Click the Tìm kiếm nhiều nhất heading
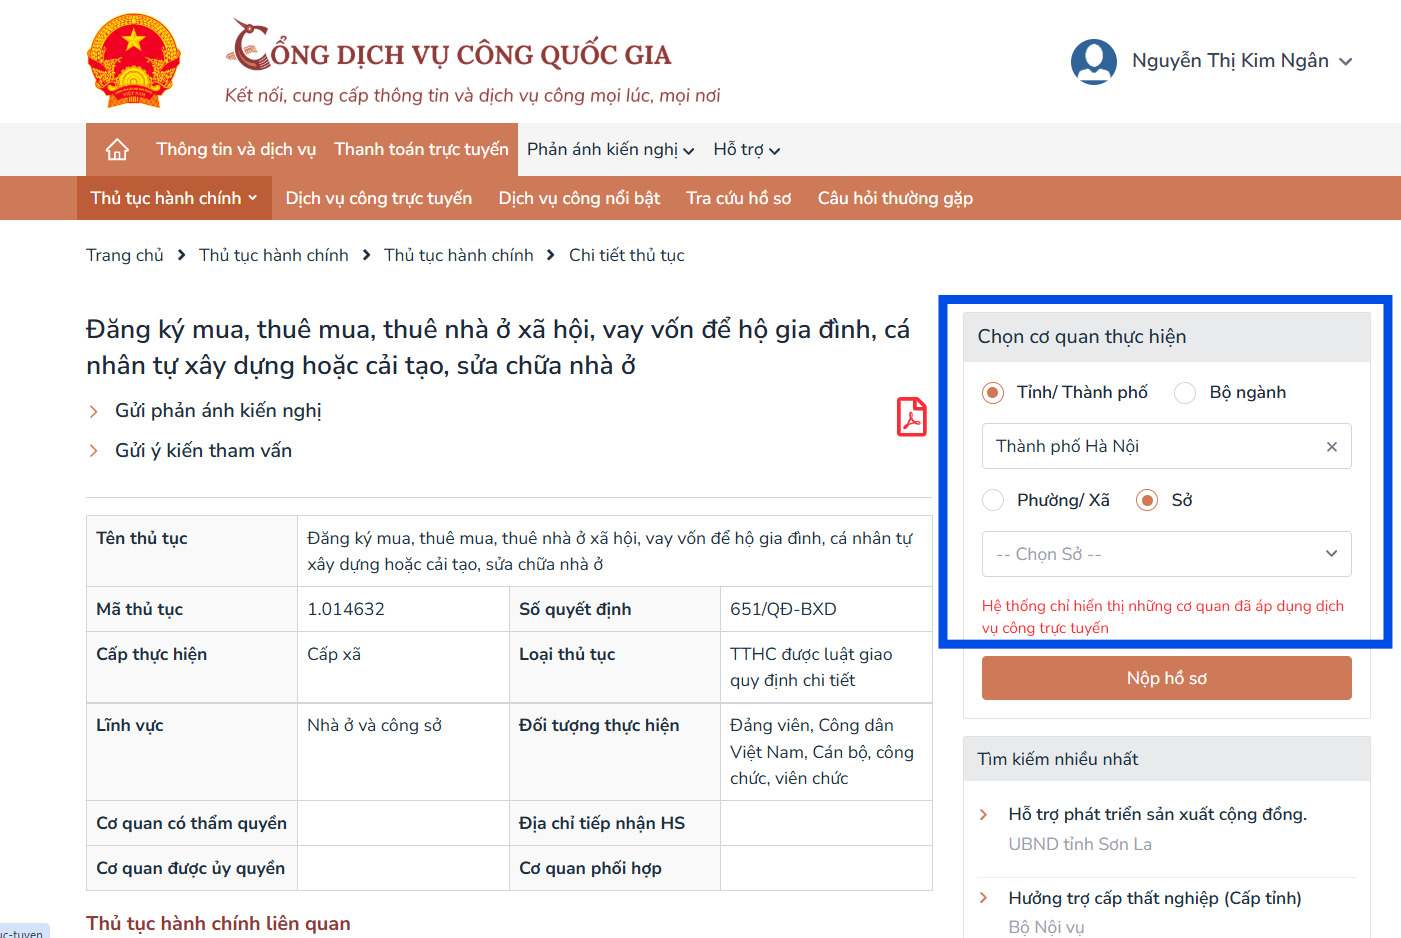The width and height of the screenshot is (1401, 938). click(1058, 759)
